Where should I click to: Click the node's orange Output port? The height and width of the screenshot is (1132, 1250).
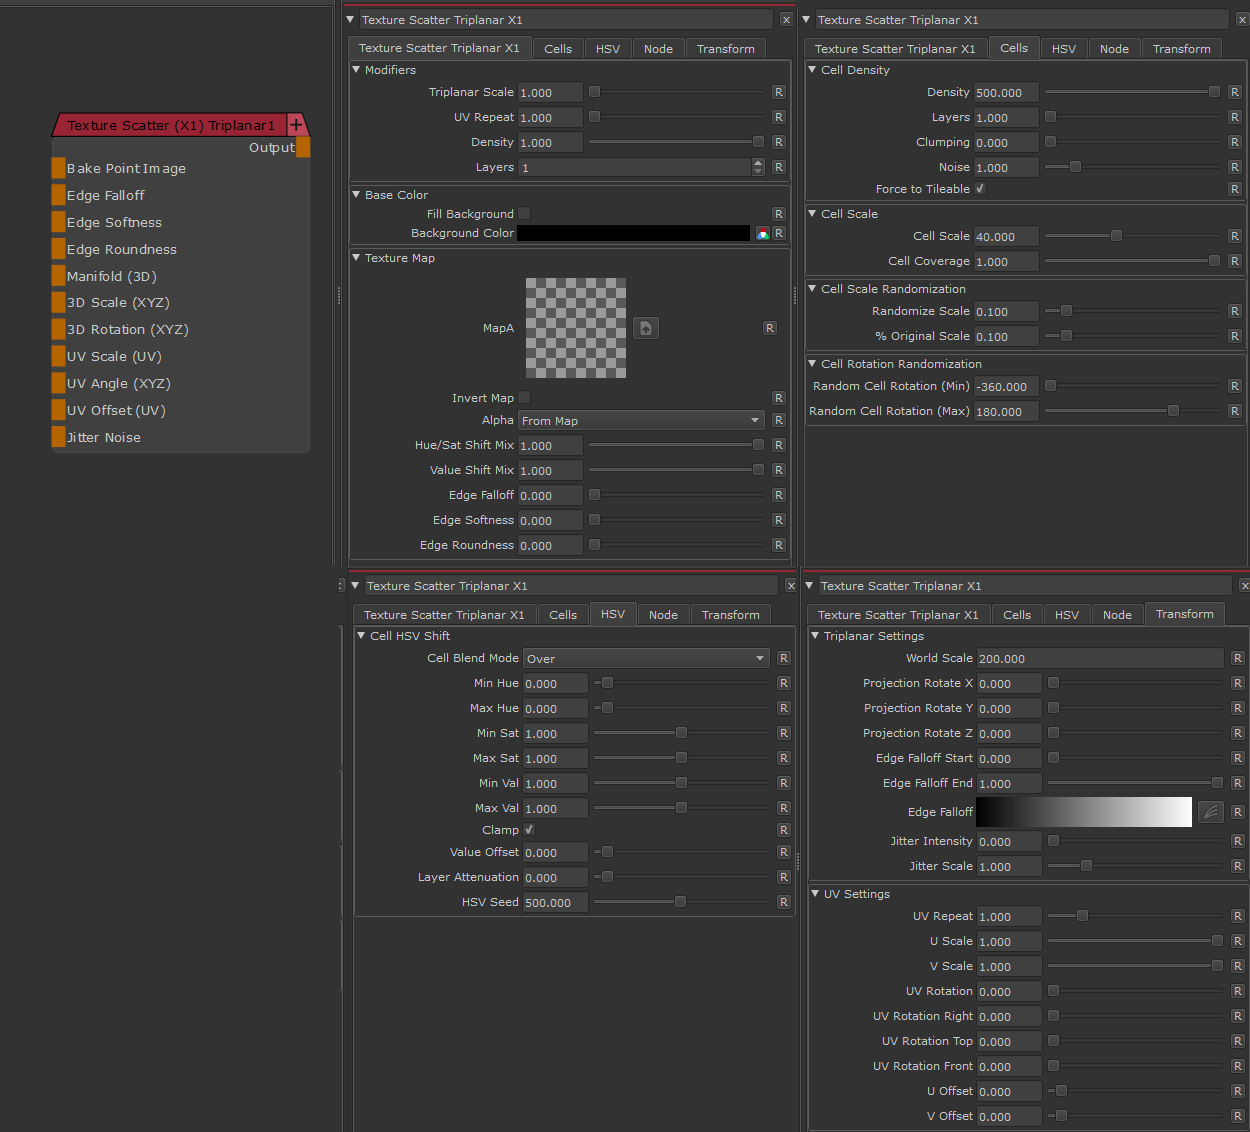302,147
